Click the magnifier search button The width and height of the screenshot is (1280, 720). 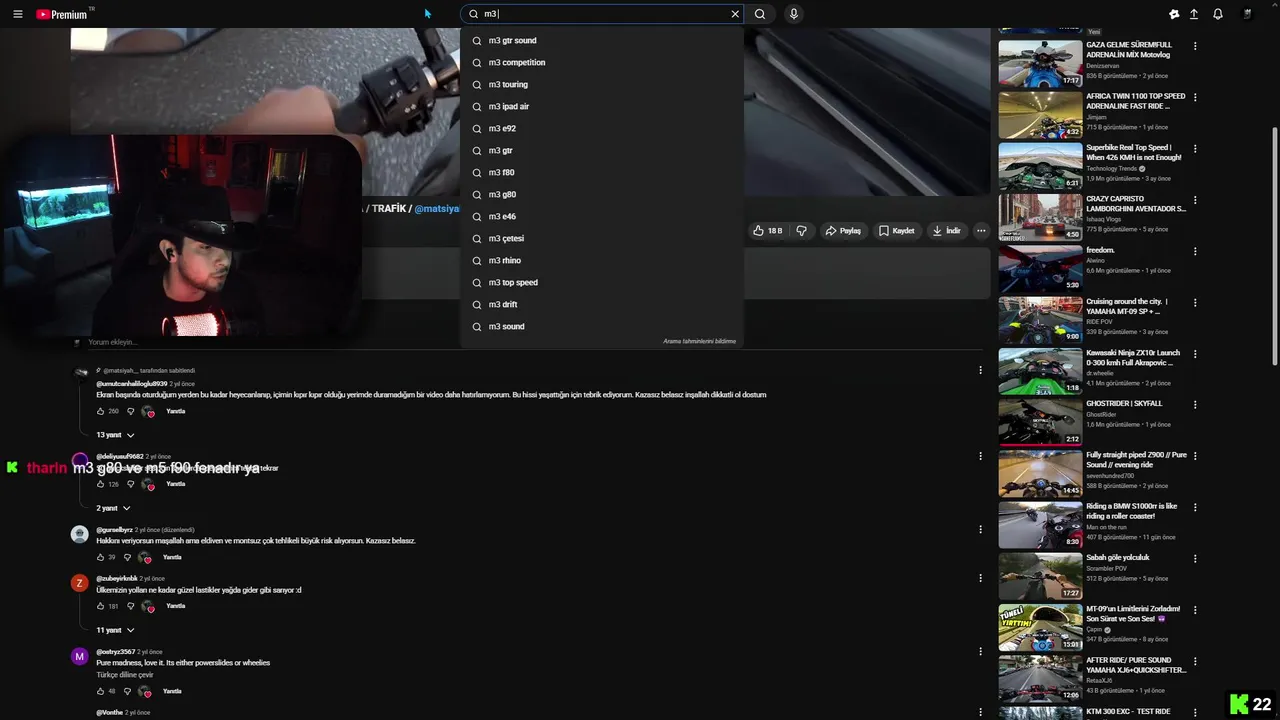[x=760, y=14]
